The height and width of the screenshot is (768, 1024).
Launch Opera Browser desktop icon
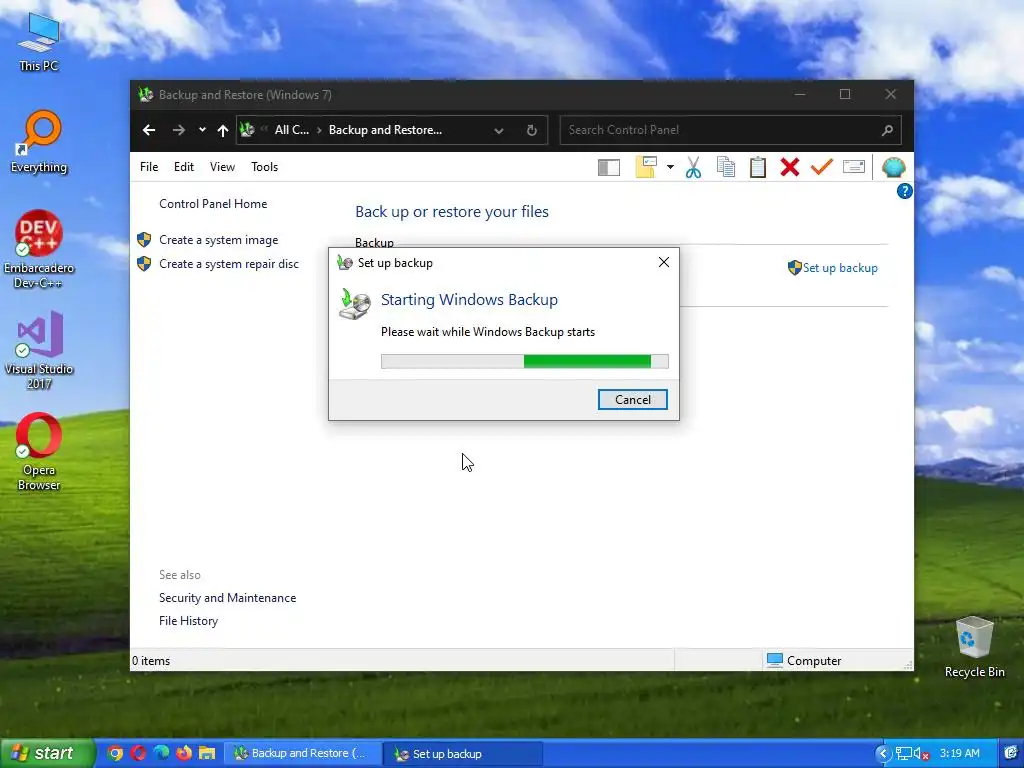point(39,451)
